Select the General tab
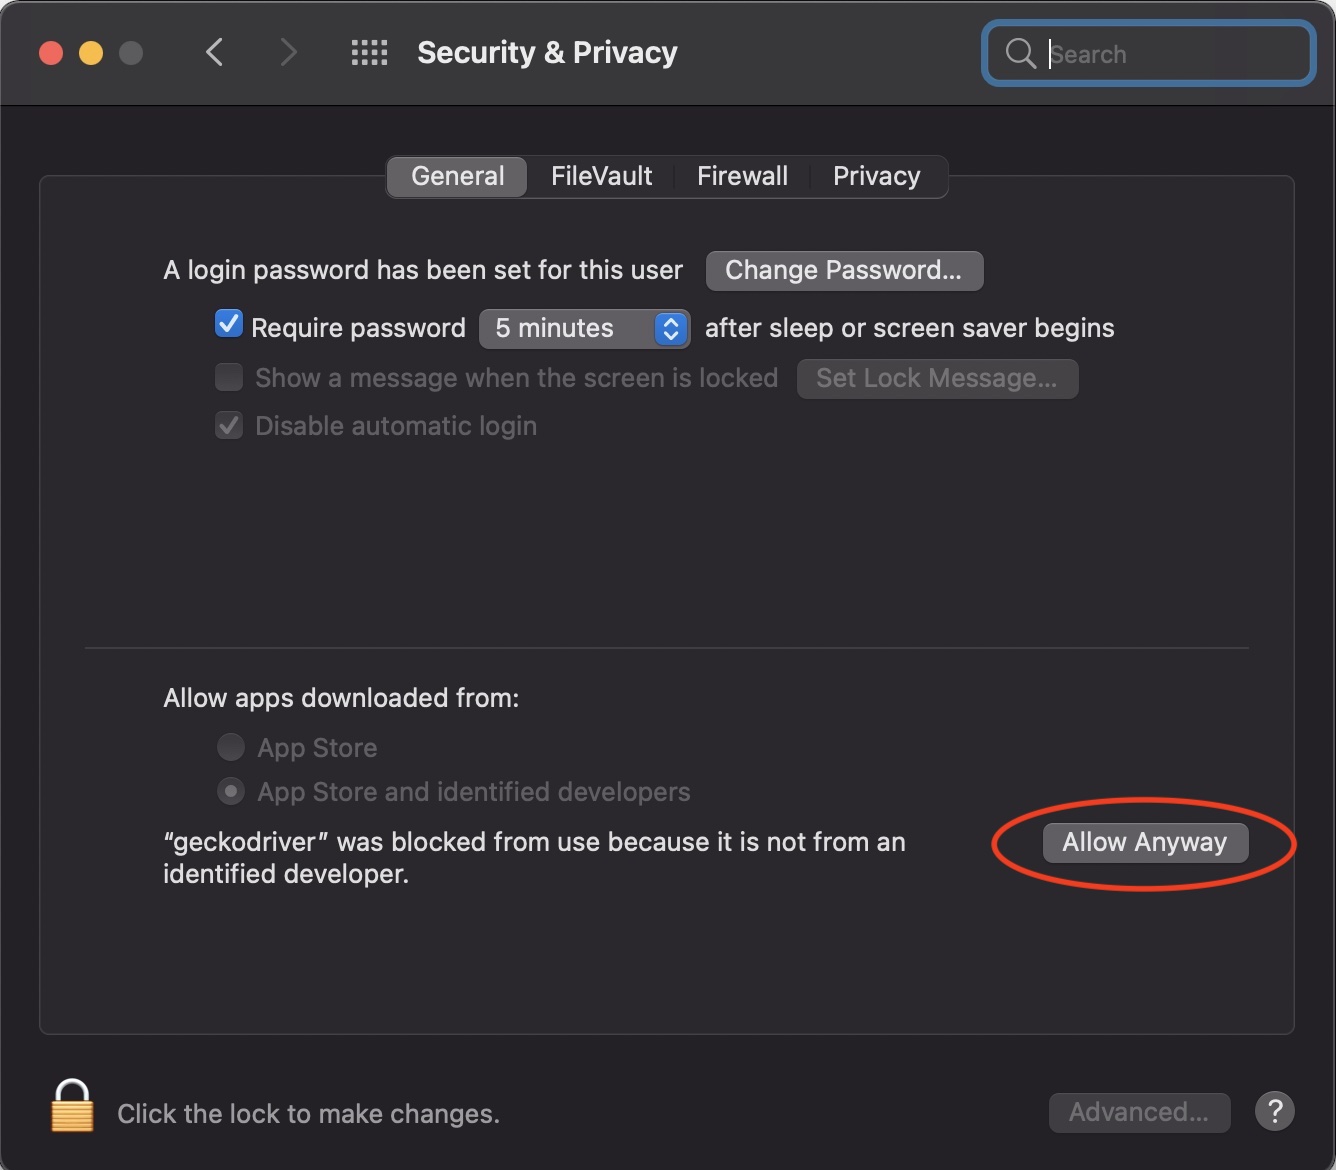1336x1170 pixels. (x=458, y=176)
